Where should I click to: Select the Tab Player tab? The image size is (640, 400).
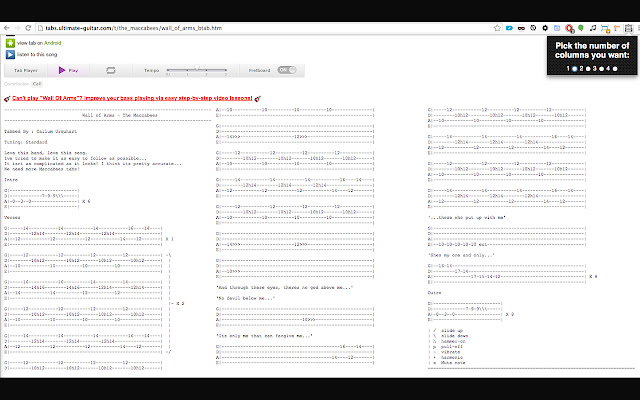pyautogui.click(x=26, y=70)
